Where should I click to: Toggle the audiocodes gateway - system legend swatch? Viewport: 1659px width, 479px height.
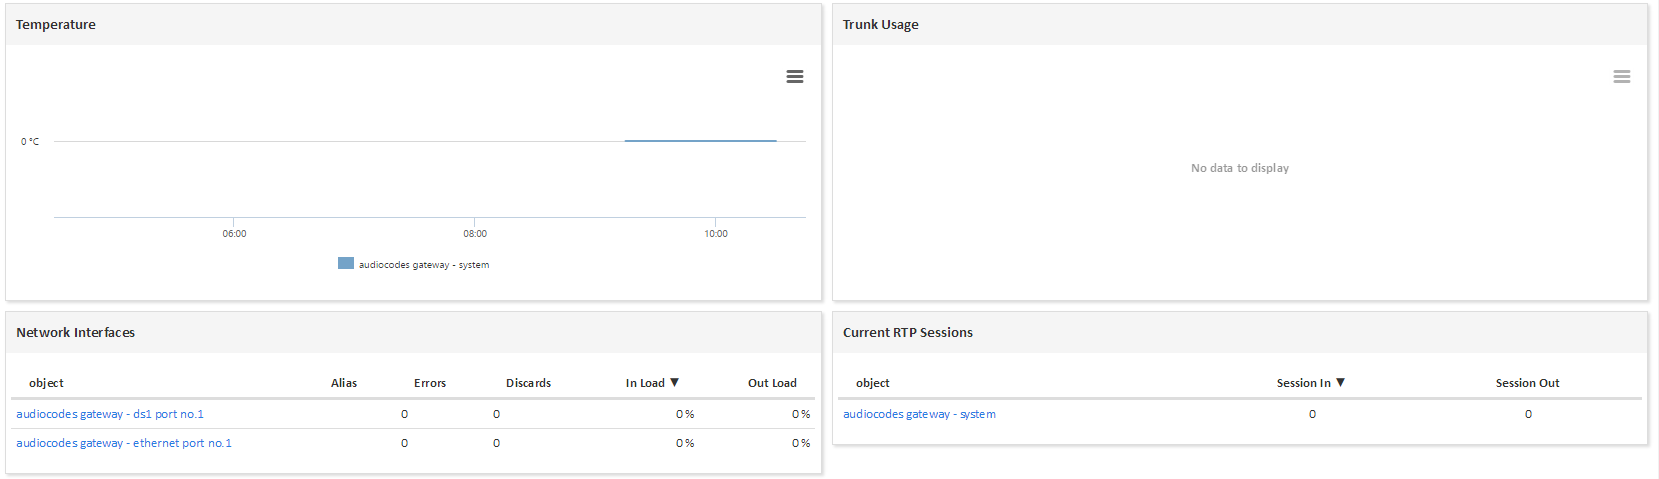[x=346, y=264]
